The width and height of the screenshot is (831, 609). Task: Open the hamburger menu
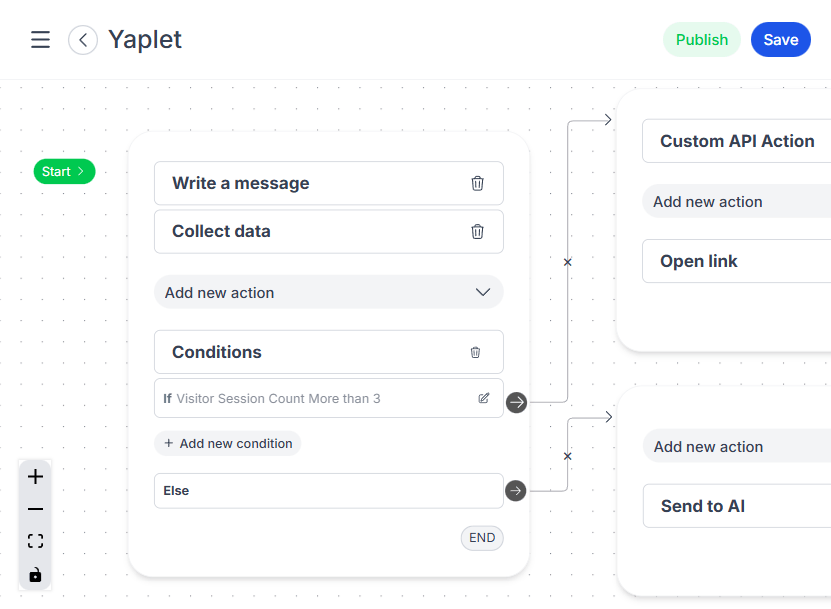(x=40, y=40)
